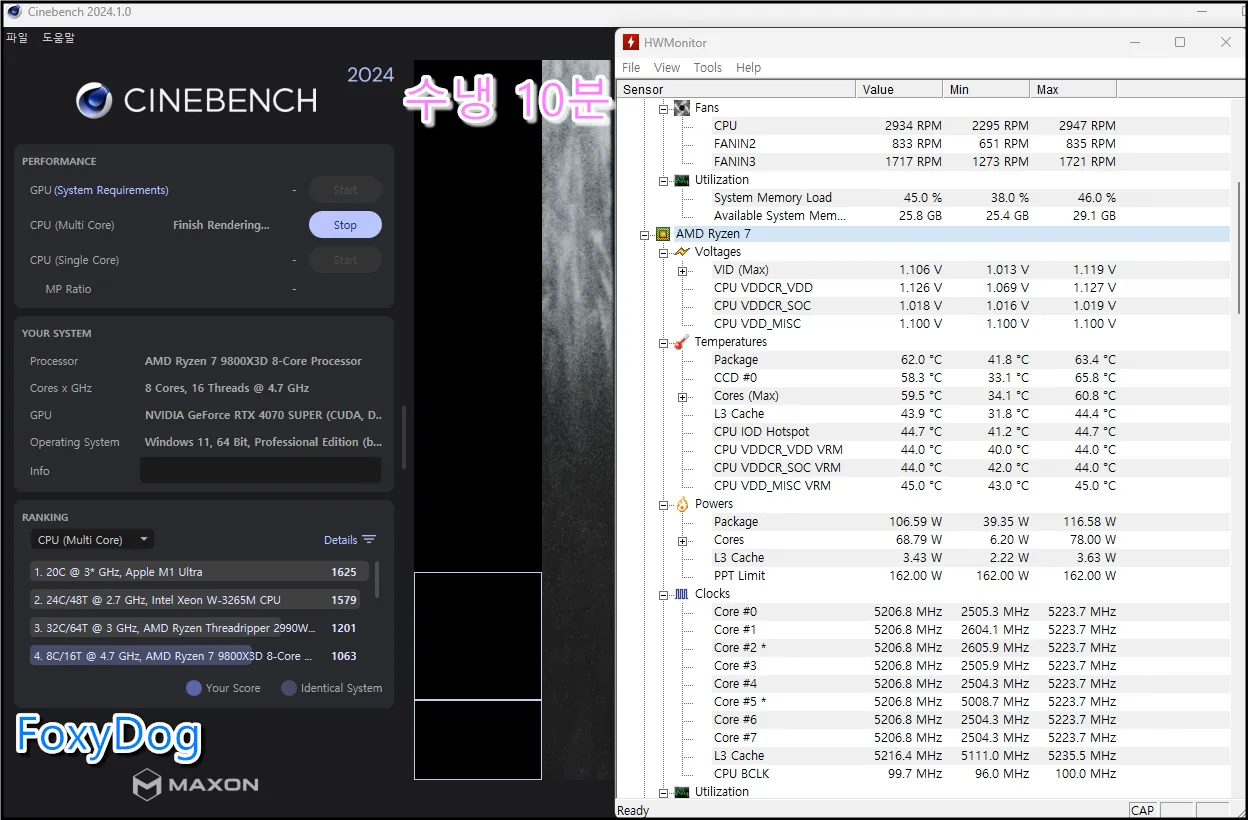The image size is (1248, 820).
Task: Click the Info text field in Cinebench
Action: 260,470
